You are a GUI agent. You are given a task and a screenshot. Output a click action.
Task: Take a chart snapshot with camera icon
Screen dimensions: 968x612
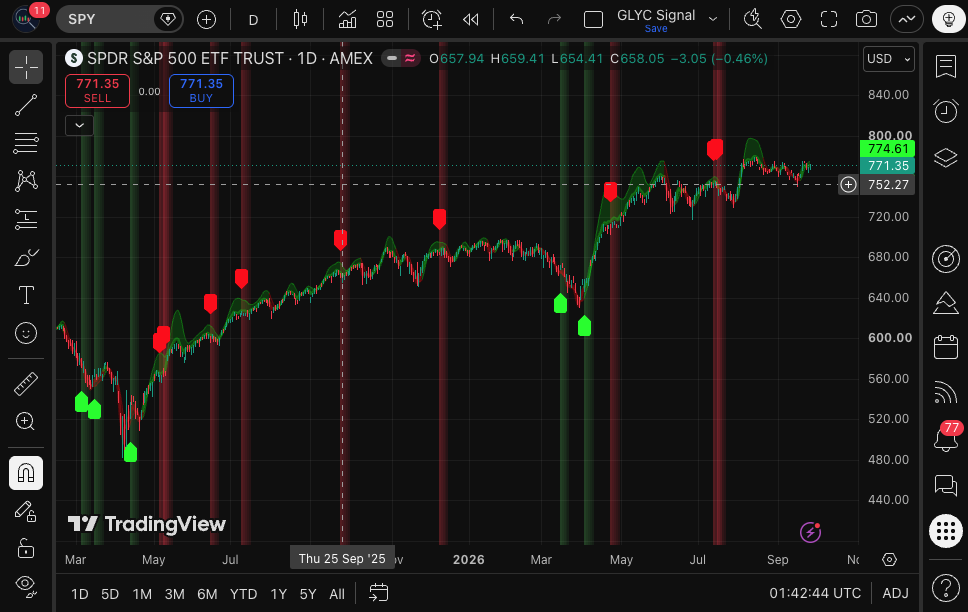pyautogui.click(x=866, y=20)
